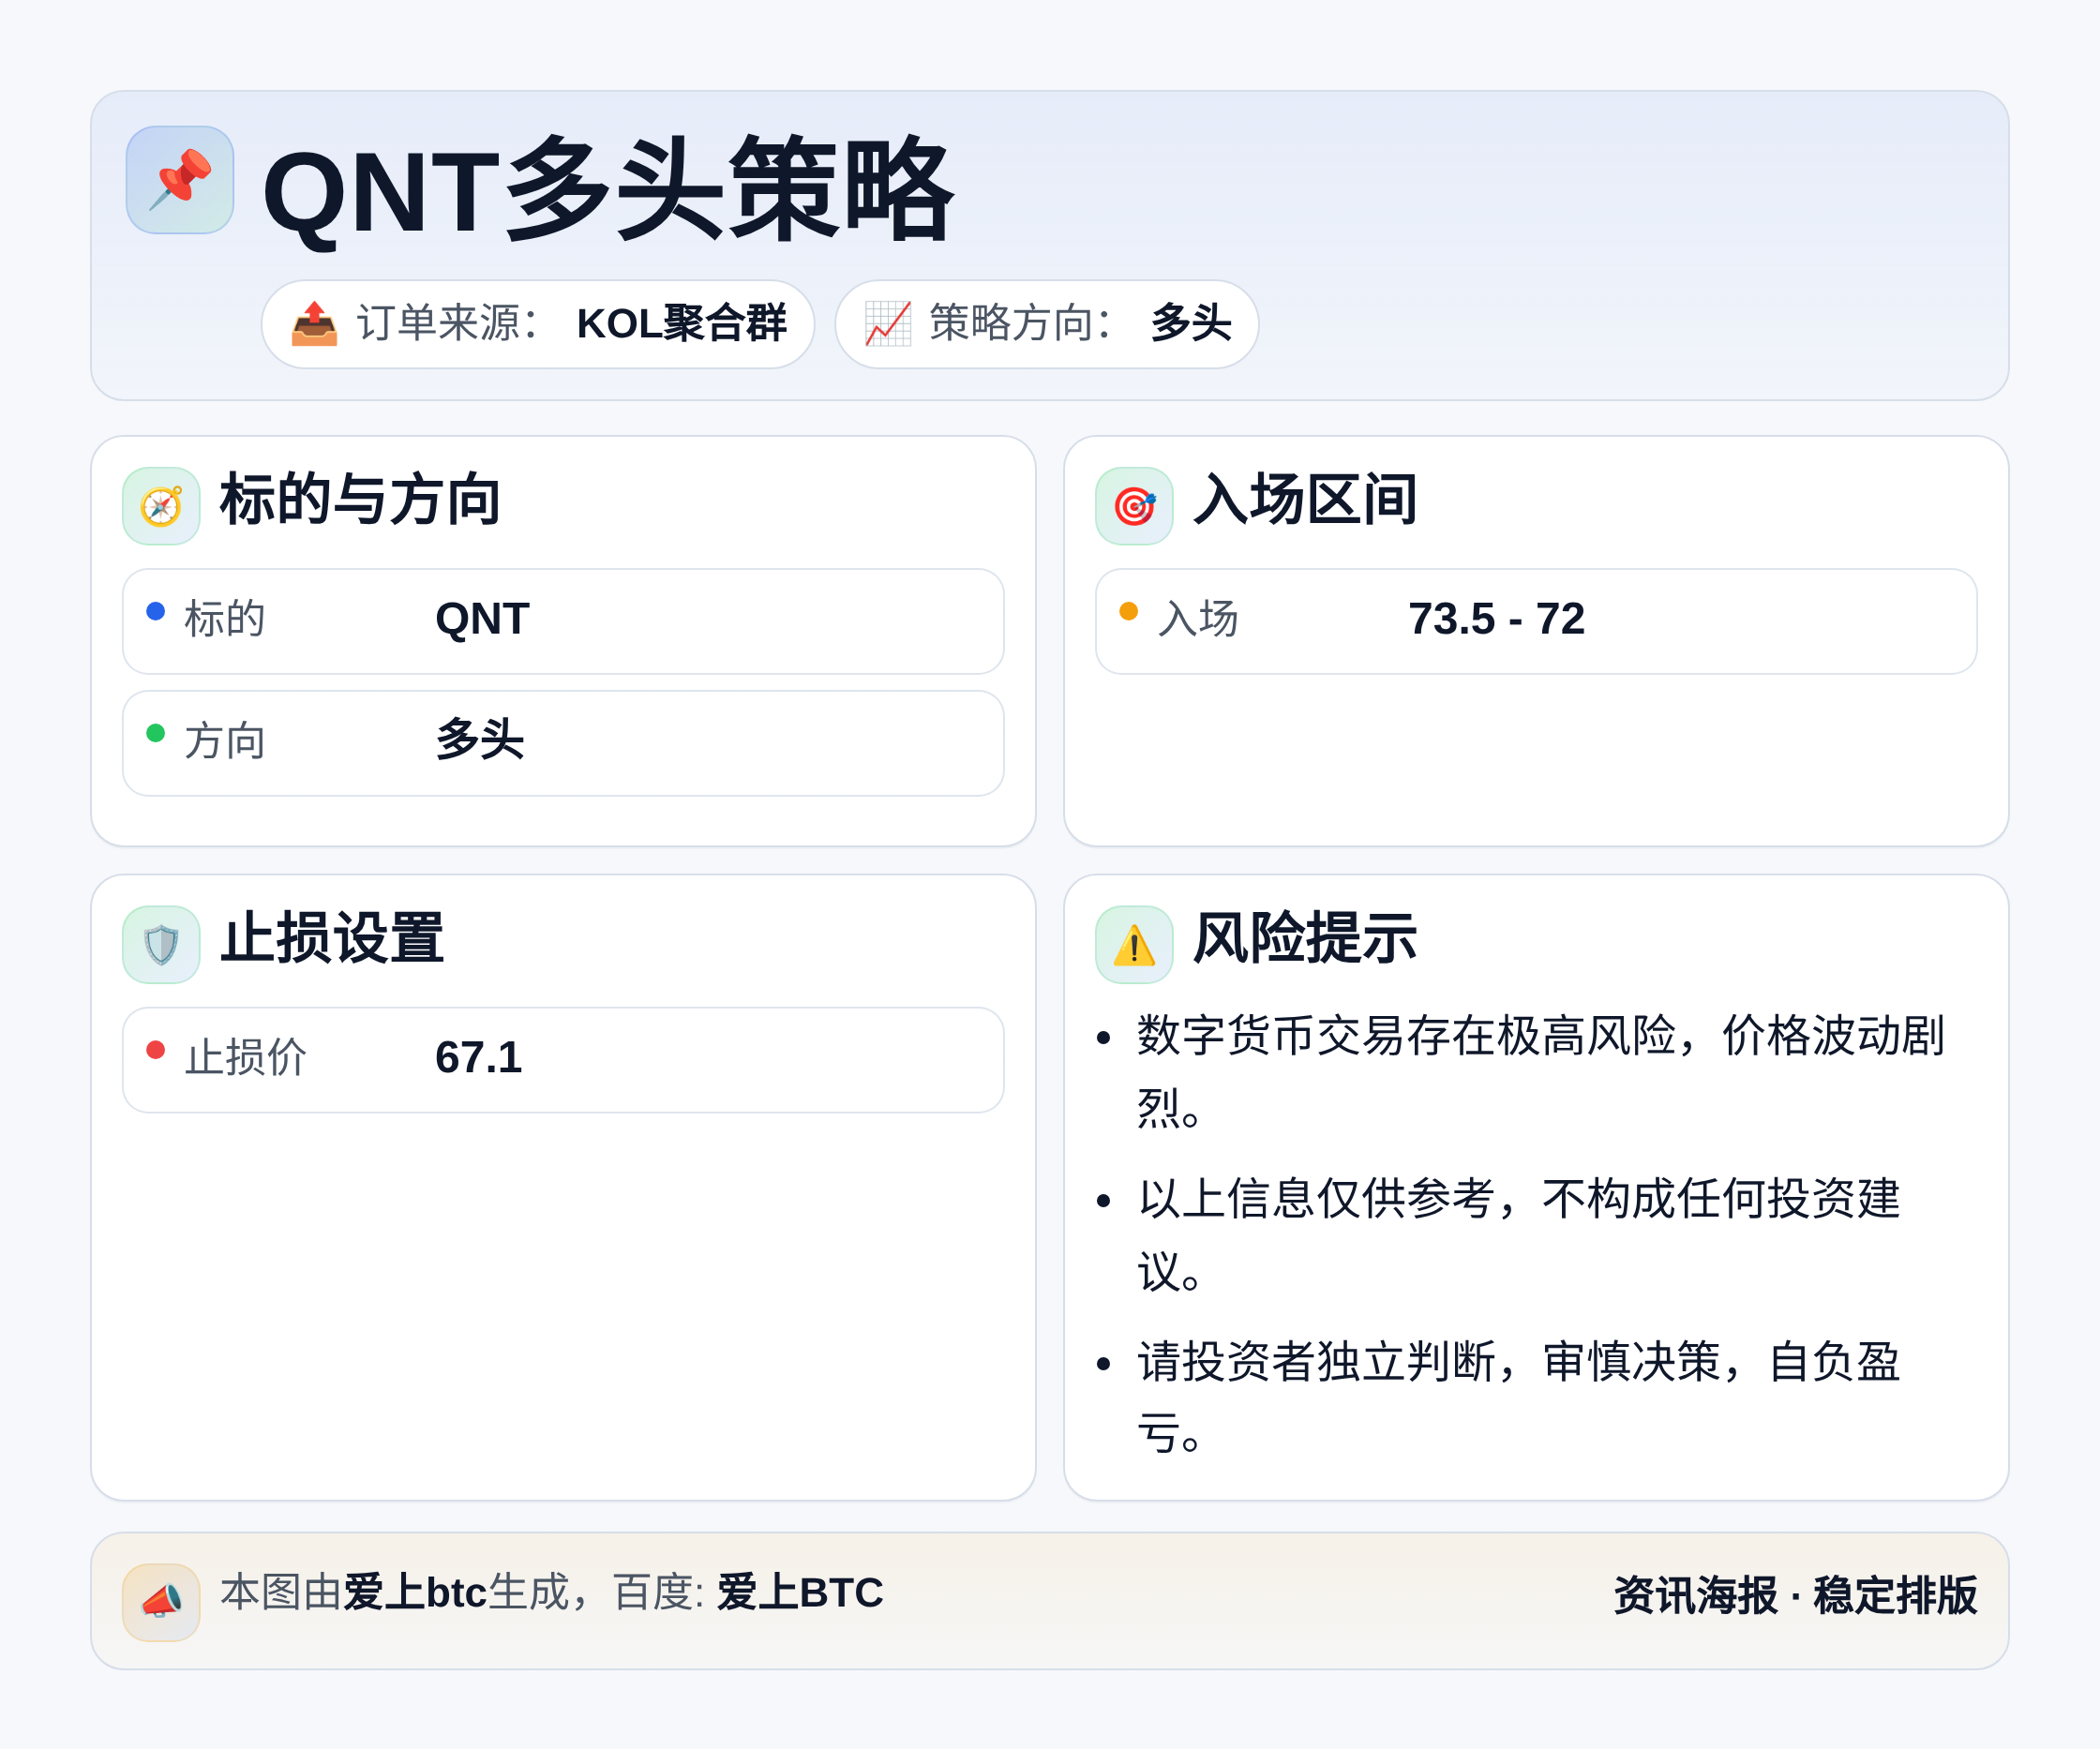Click the bold 爱上btc text in the footer
The width and height of the screenshot is (2100, 1749).
(415, 1593)
